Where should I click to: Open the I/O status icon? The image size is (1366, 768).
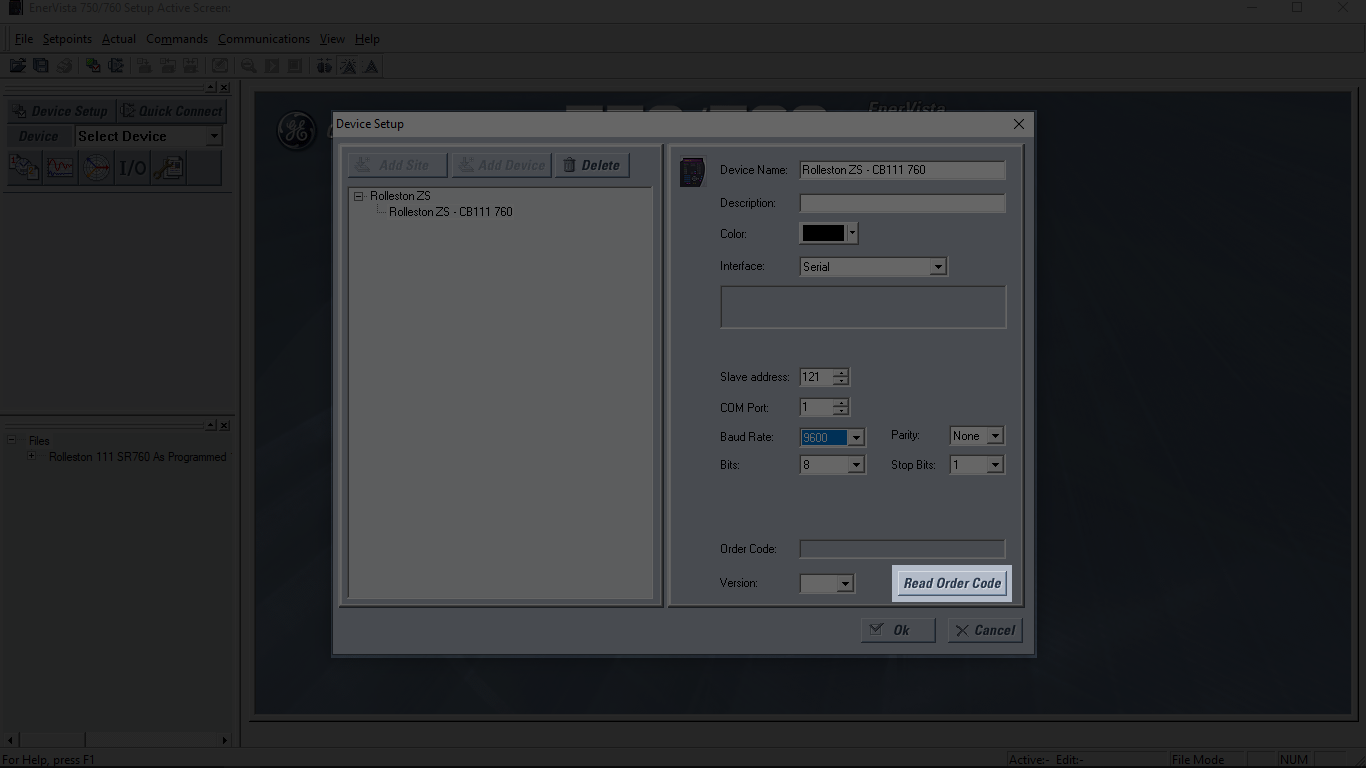pos(132,167)
